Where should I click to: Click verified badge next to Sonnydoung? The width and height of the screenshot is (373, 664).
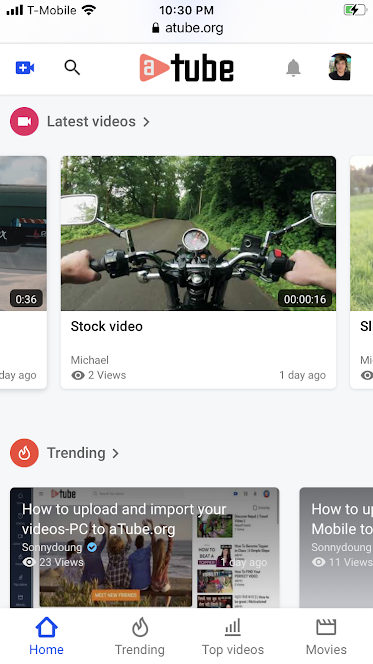click(91, 547)
